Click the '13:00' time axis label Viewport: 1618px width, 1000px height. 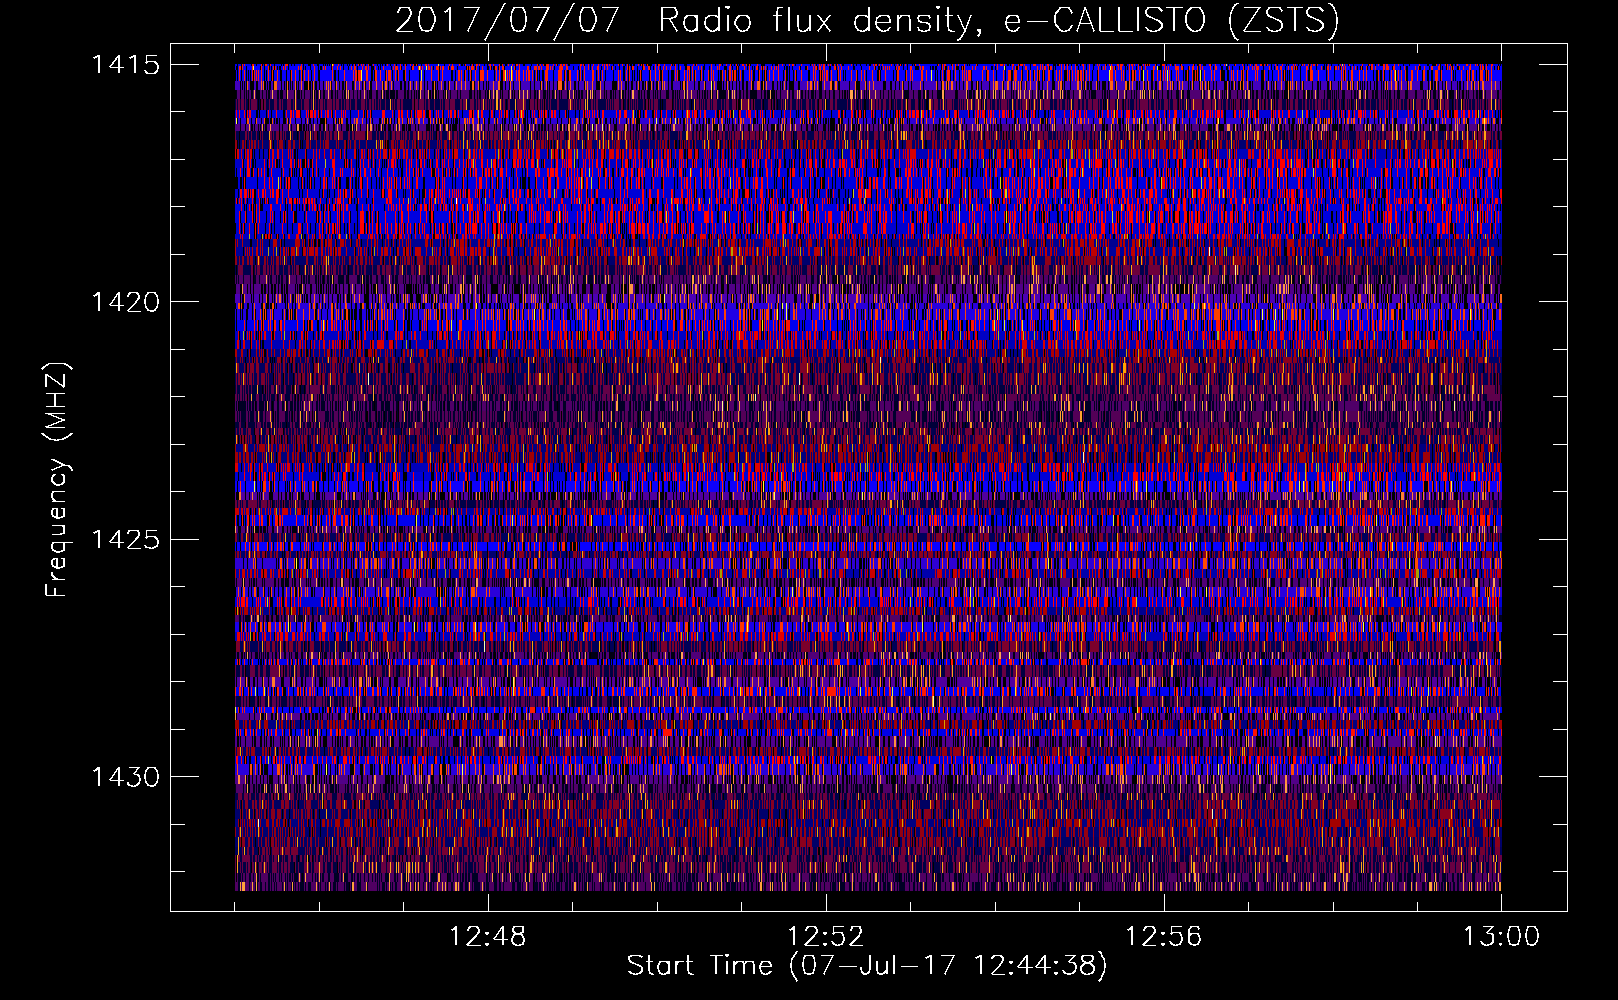(1501, 937)
